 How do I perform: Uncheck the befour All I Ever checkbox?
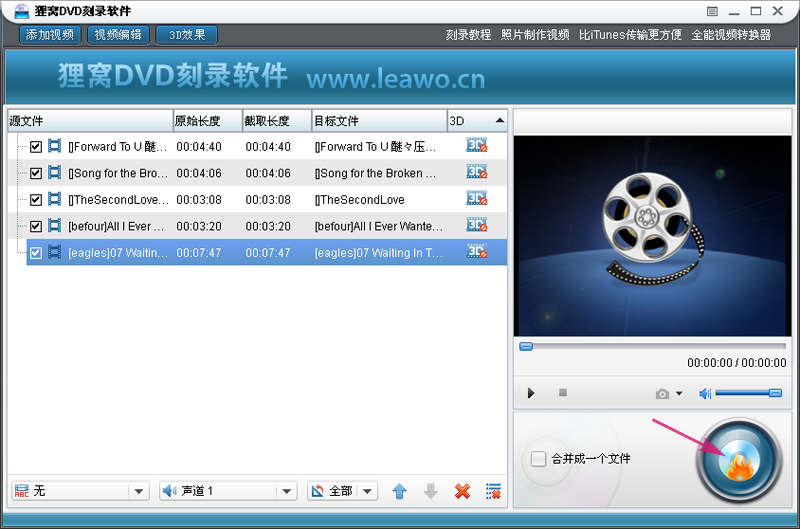(36, 226)
